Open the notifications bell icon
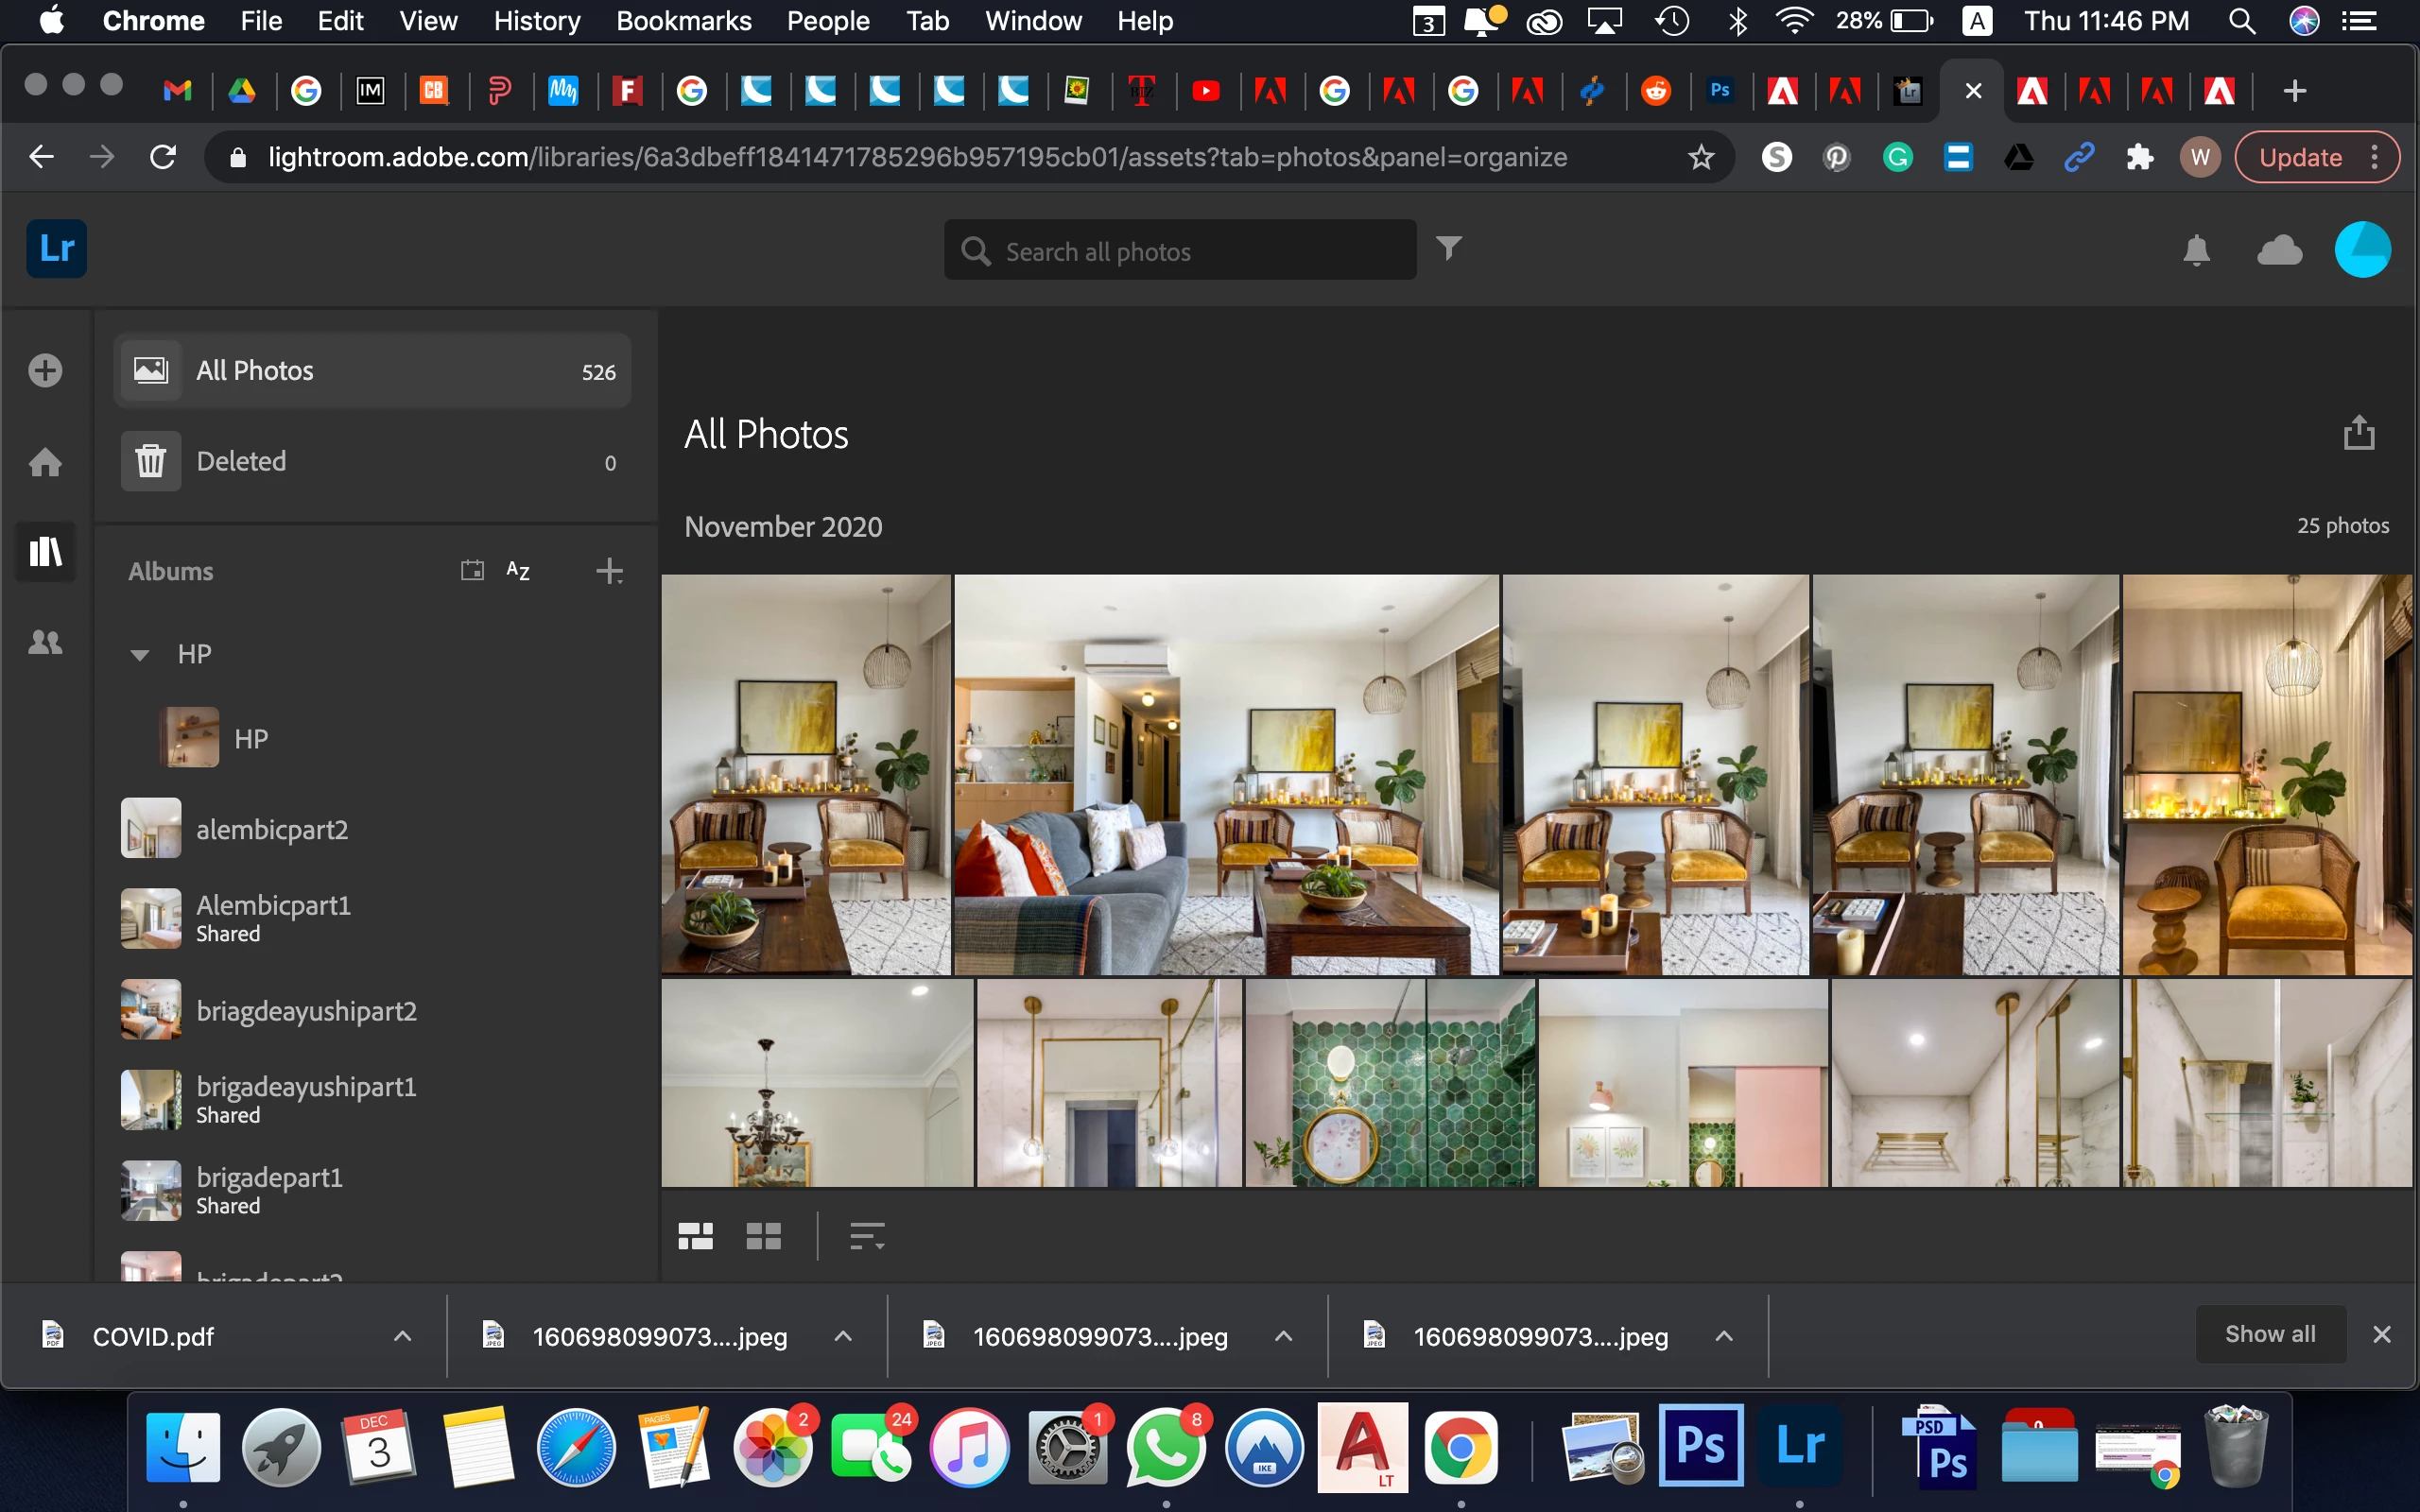This screenshot has width=2420, height=1512. [x=2196, y=250]
